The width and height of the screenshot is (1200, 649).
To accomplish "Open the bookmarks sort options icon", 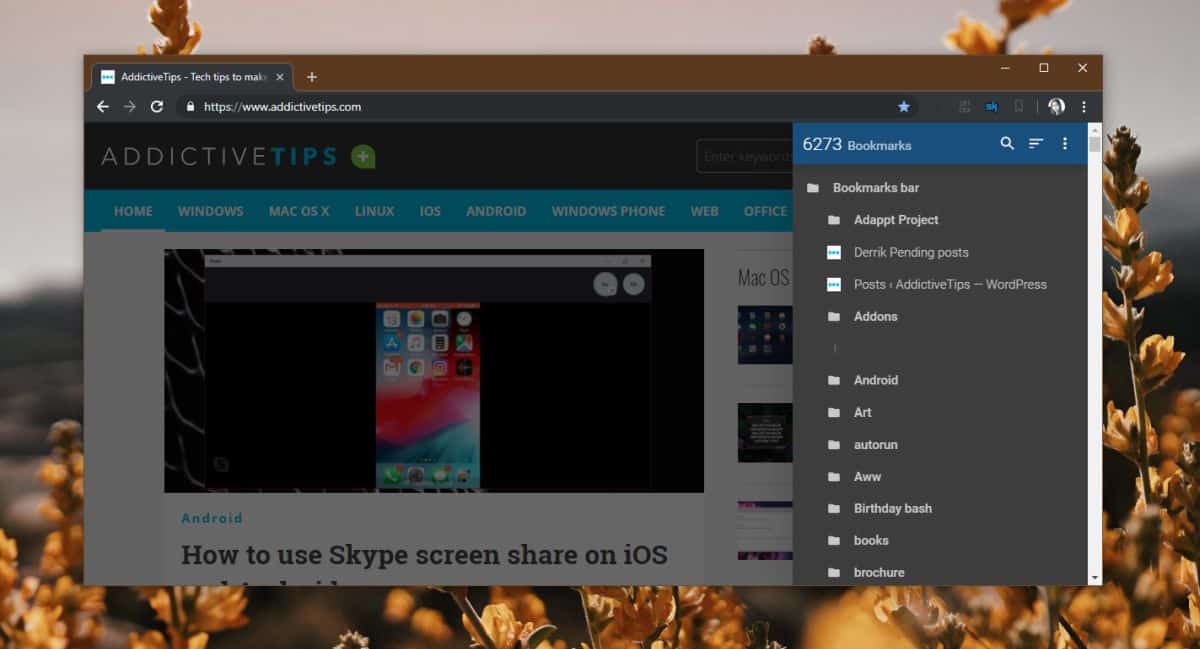I will coord(1036,144).
